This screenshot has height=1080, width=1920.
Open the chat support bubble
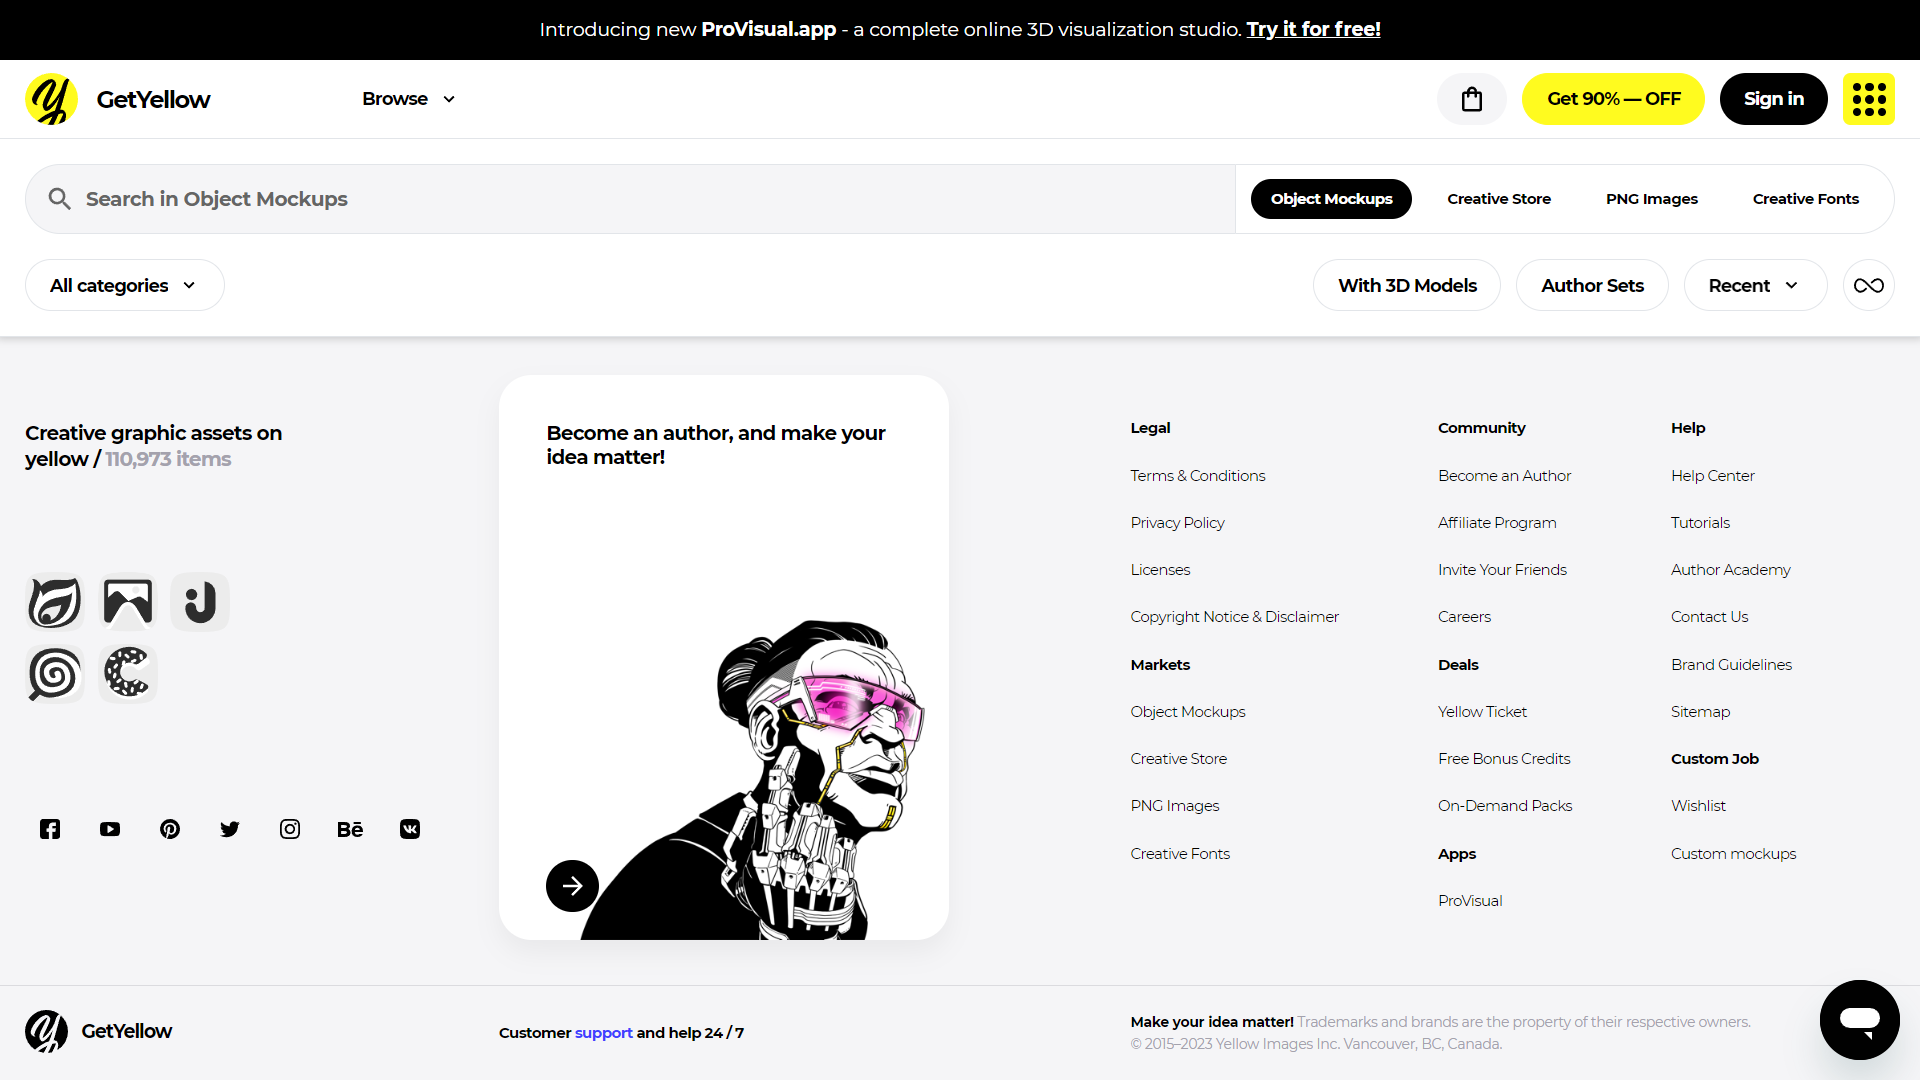[x=1859, y=1020]
